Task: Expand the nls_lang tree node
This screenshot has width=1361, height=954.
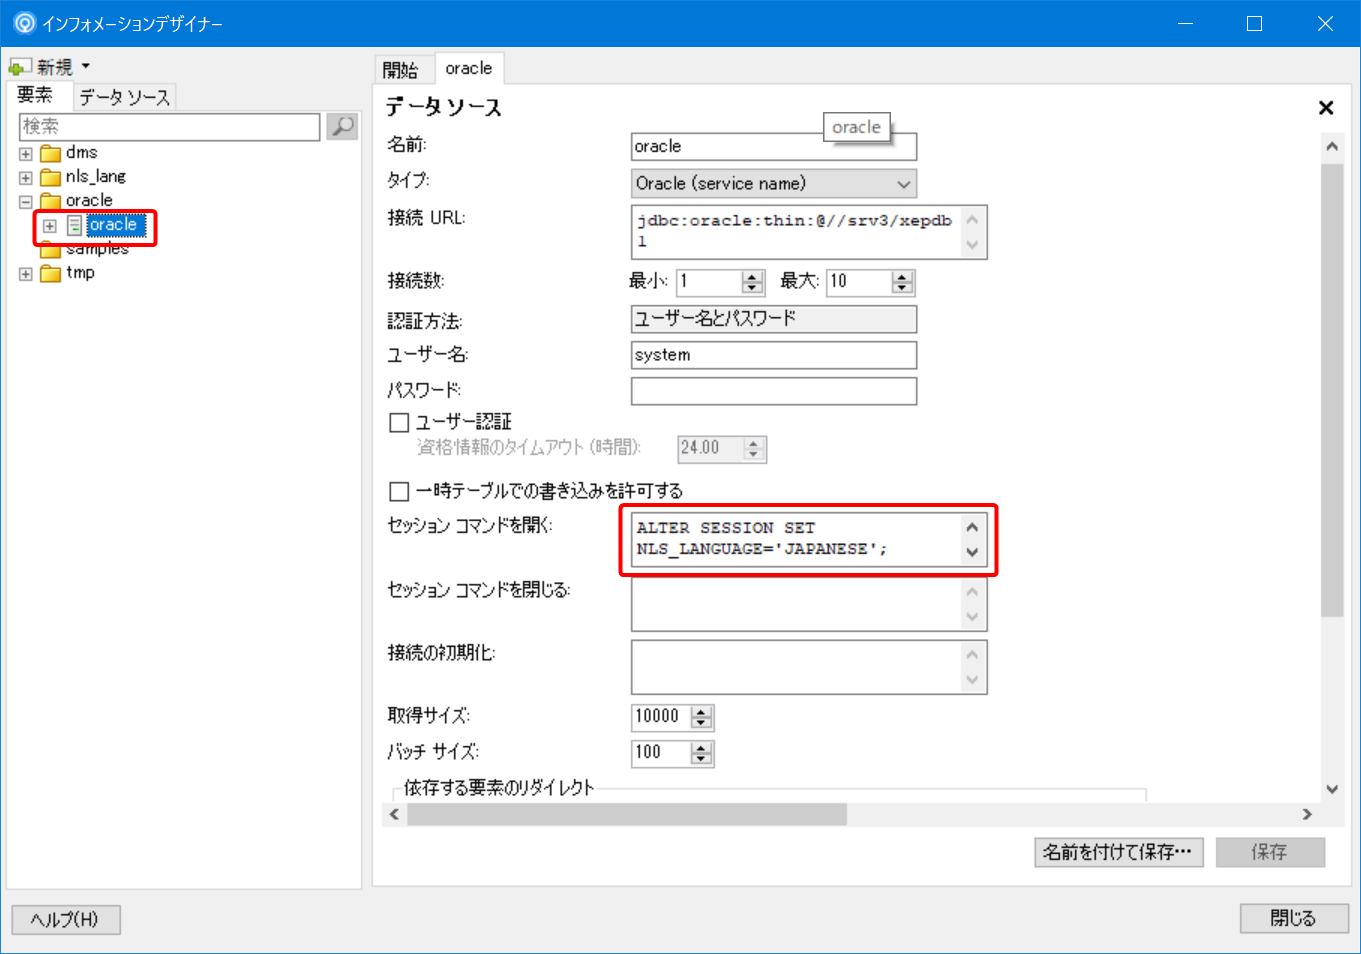Action: 26,178
